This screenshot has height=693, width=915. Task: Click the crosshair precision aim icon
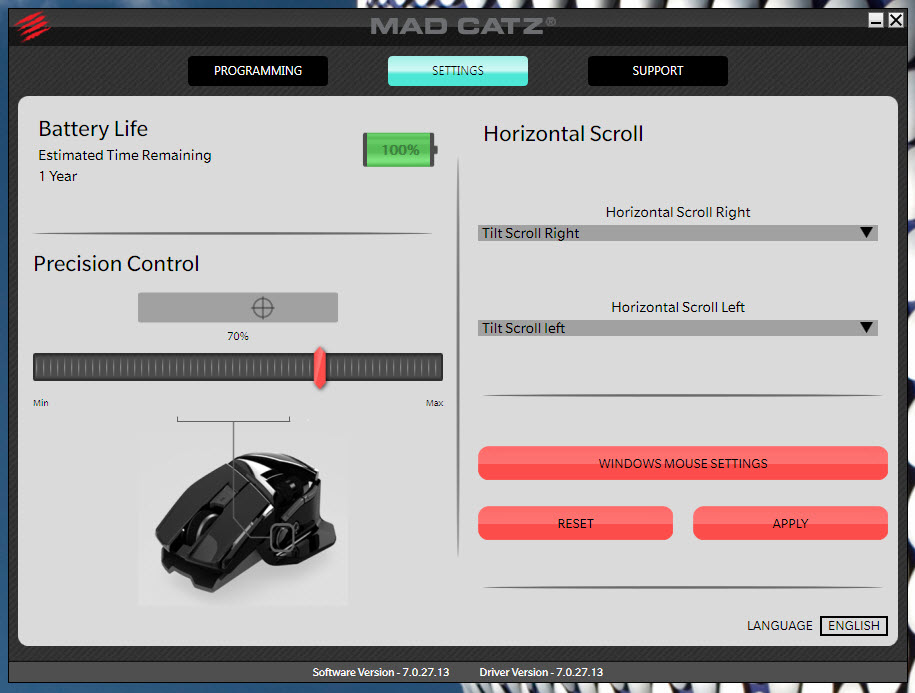263,307
